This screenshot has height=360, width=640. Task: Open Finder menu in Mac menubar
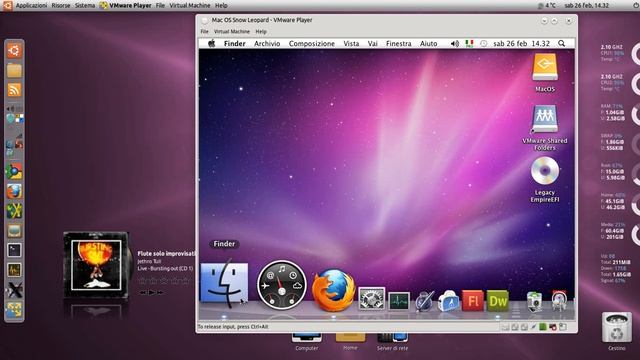pos(235,43)
